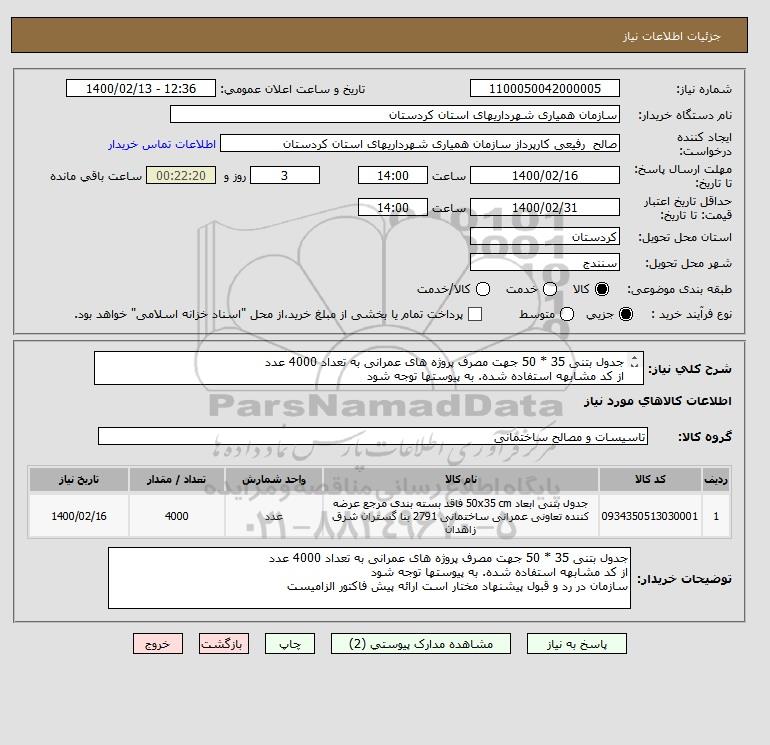The height and width of the screenshot is (745, 770).
Task: Click the نام کالا column header
Action: 461,479
